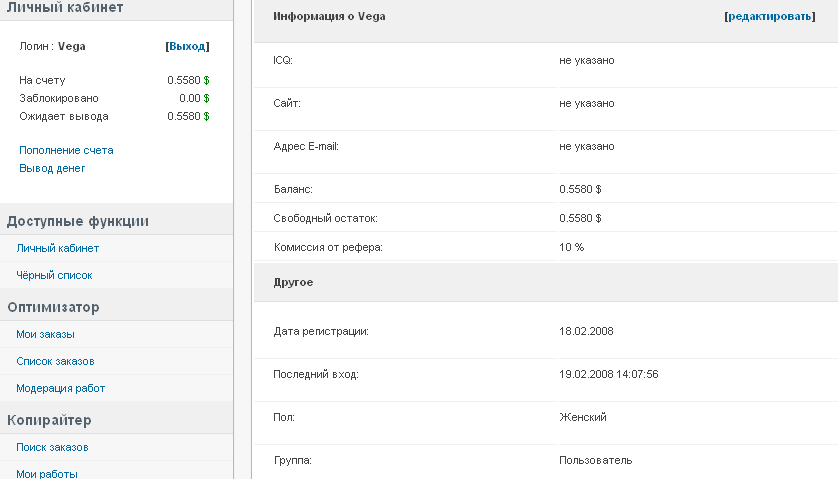Click the Другое section heading

click(x=293, y=283)
